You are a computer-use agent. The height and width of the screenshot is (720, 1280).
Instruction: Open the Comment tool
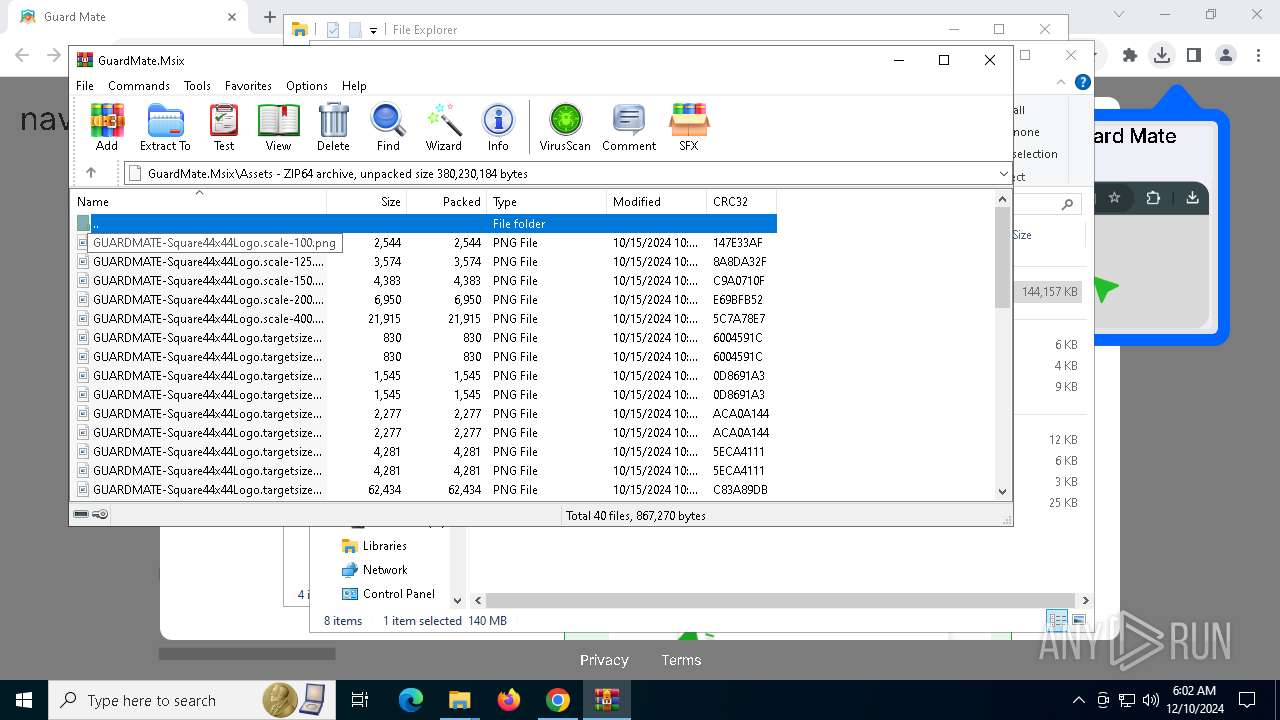click(629, 127)
